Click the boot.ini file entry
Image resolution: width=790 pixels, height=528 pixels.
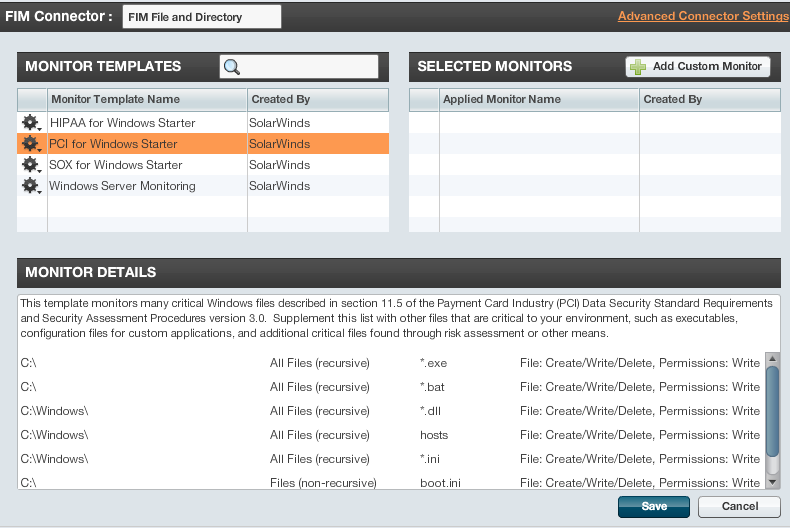440,483
